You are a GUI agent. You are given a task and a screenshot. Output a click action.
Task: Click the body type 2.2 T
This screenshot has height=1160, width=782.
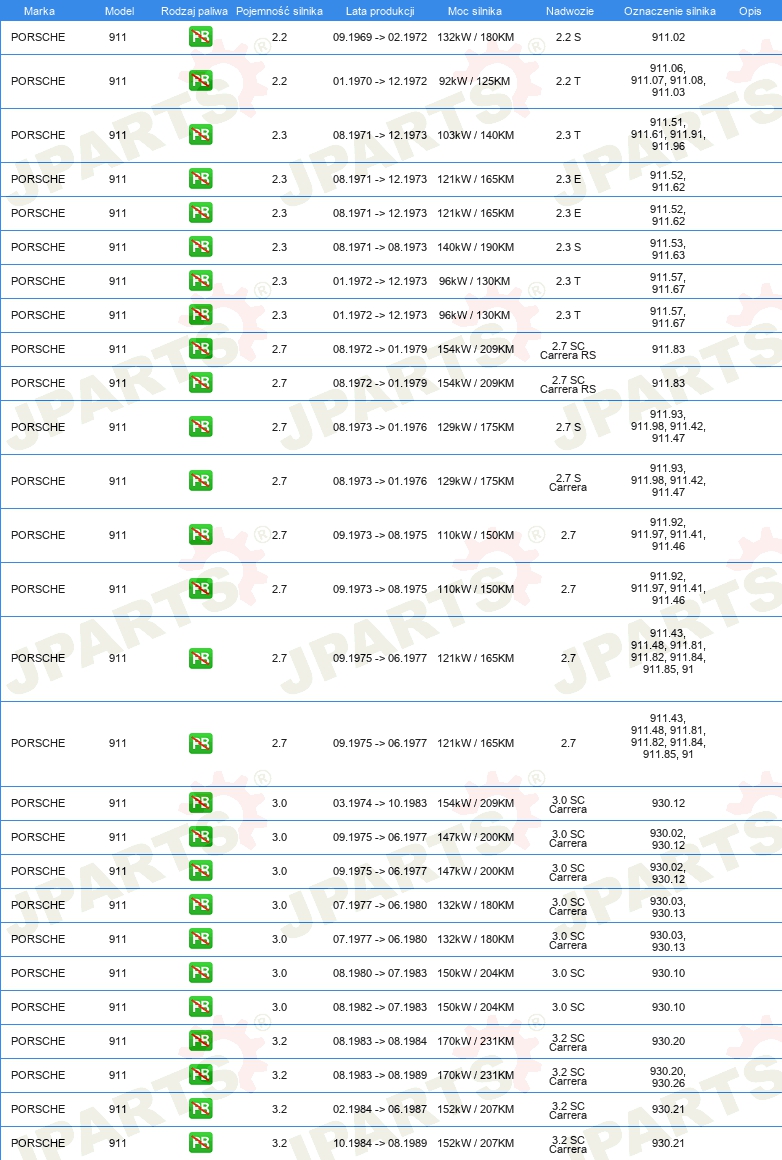tap(568, 81)
